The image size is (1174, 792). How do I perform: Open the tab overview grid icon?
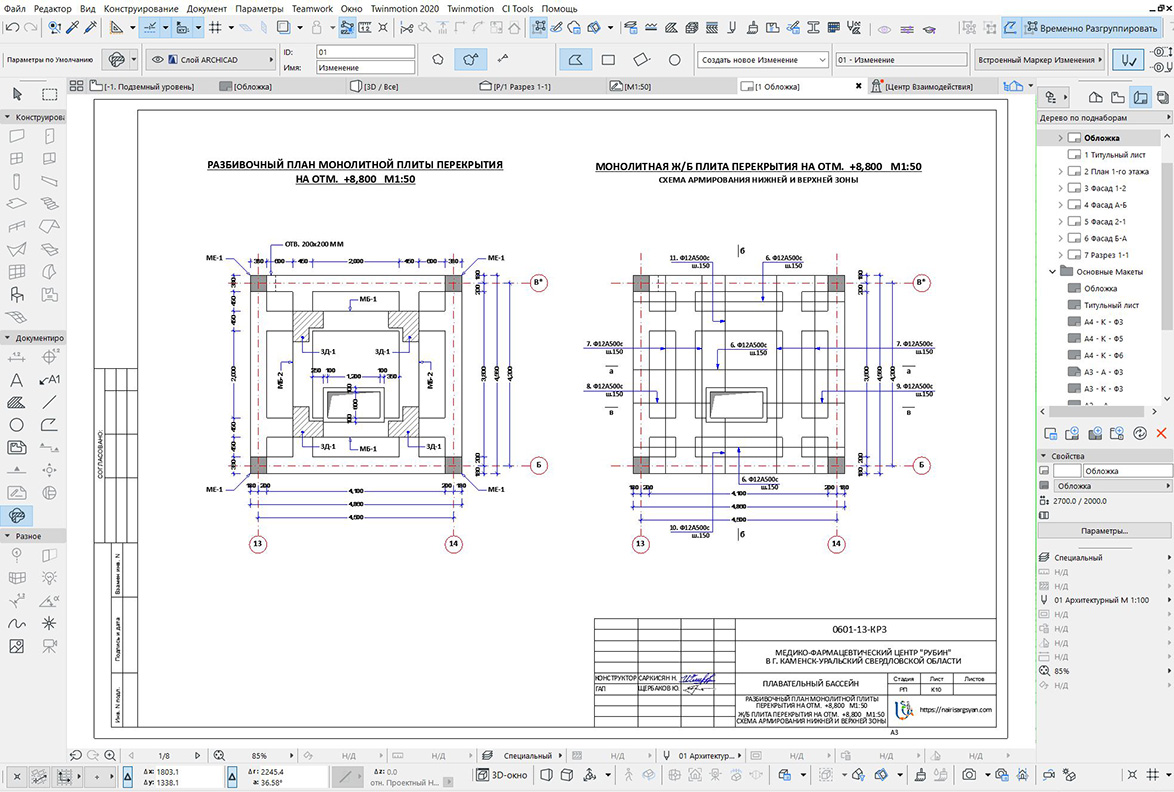pos(76,86)
